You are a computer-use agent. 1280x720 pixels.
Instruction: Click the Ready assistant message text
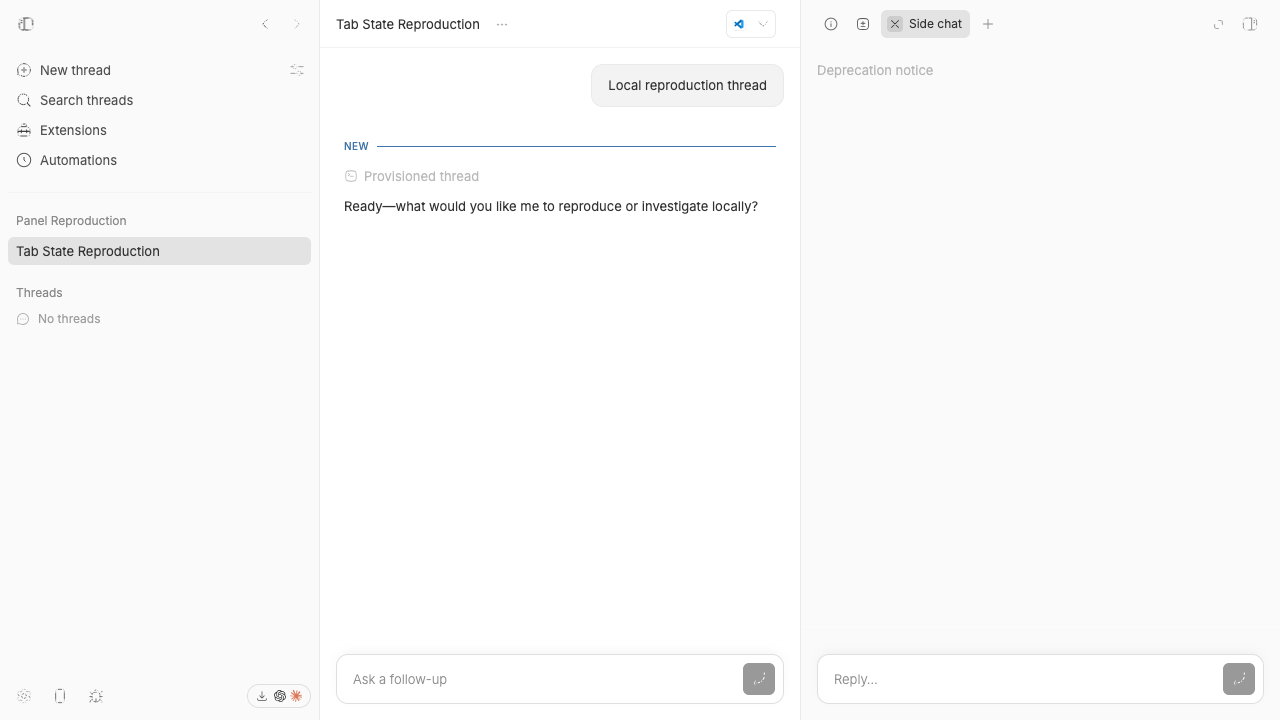coord(551,206)
